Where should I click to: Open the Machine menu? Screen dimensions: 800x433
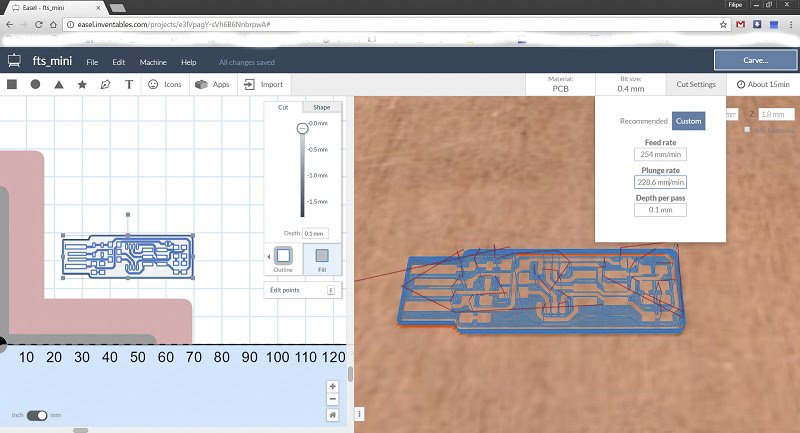click(x=153, y=62)
